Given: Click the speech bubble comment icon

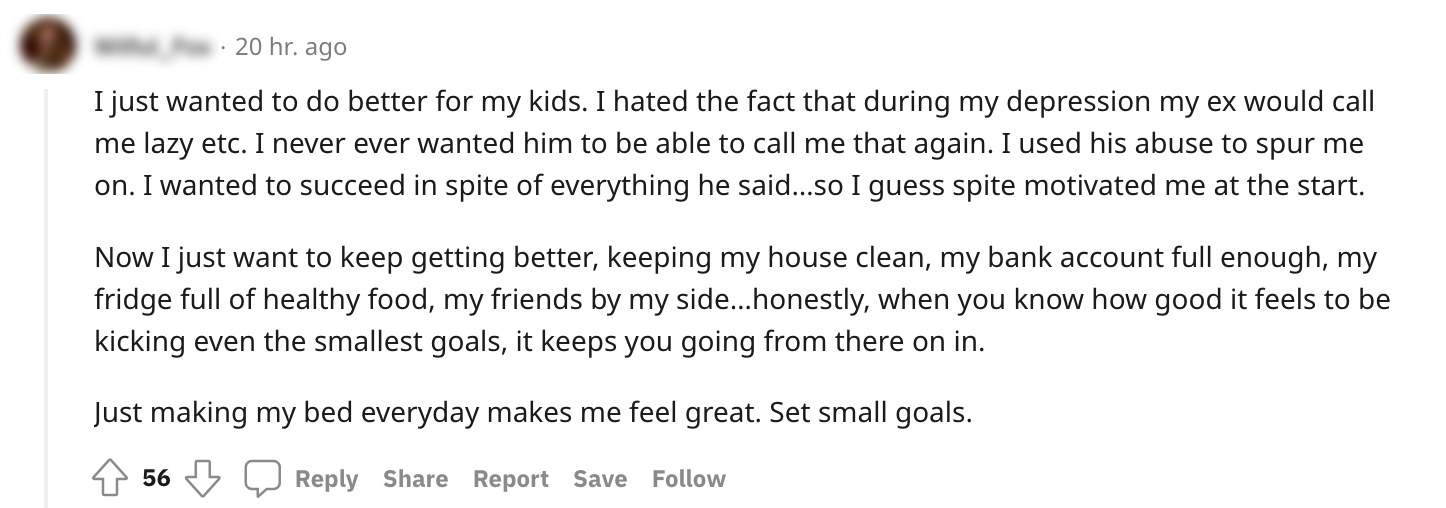Looking at the screenshot, I should click(x=263, y=479).
